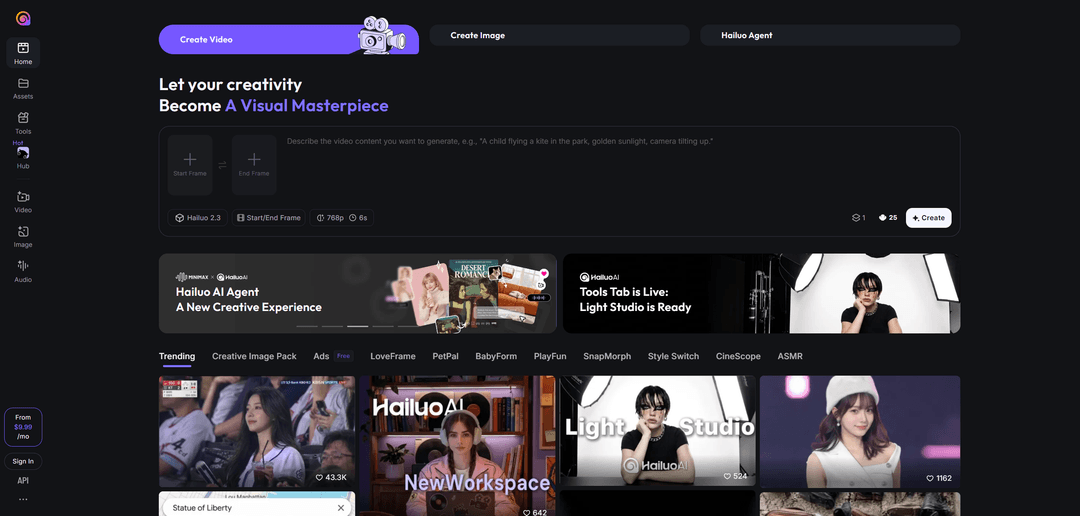Open the From $9.99/mo pricing button

[23, 427]
